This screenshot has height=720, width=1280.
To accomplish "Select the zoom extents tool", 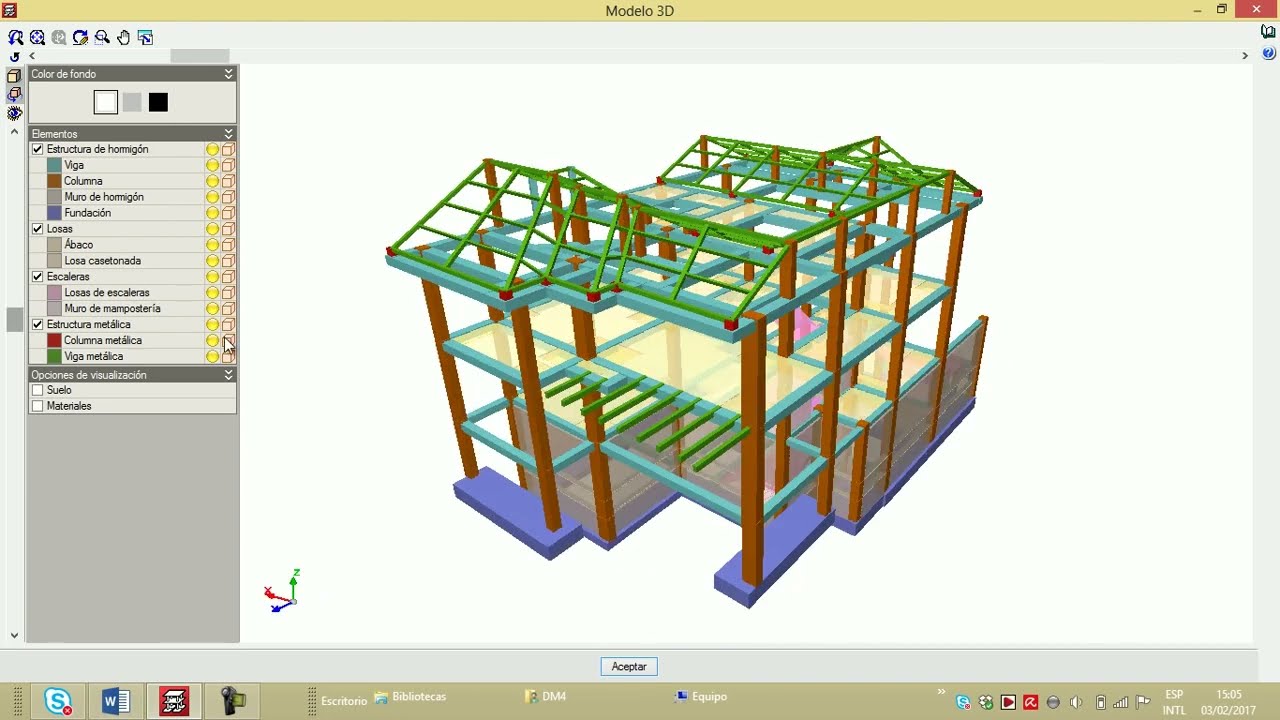I will 37,38.
